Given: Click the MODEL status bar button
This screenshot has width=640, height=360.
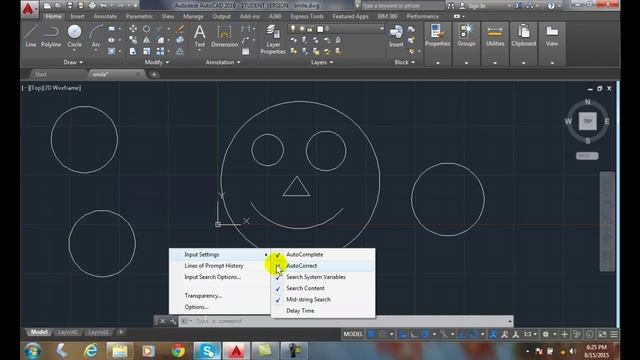Looking at the screenshot, I should coord(353,334).
